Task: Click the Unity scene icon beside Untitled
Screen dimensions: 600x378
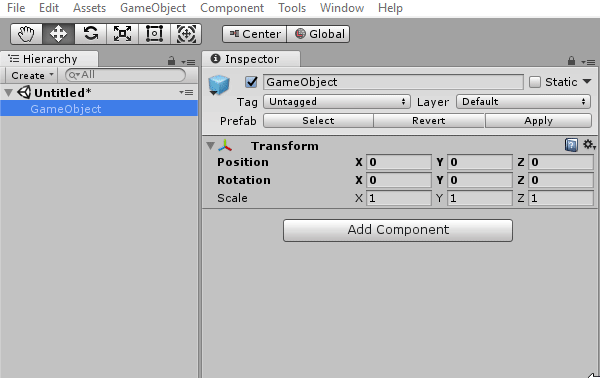Action: coord(24,92)
